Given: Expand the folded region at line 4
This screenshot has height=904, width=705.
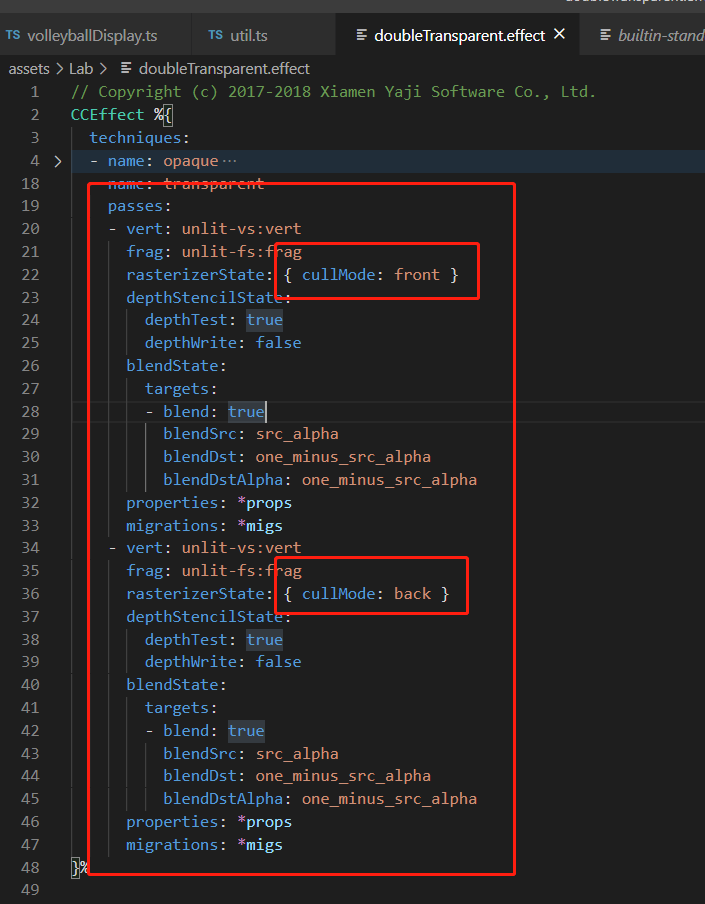Looking at the screenshot, I should coord(58,160).
